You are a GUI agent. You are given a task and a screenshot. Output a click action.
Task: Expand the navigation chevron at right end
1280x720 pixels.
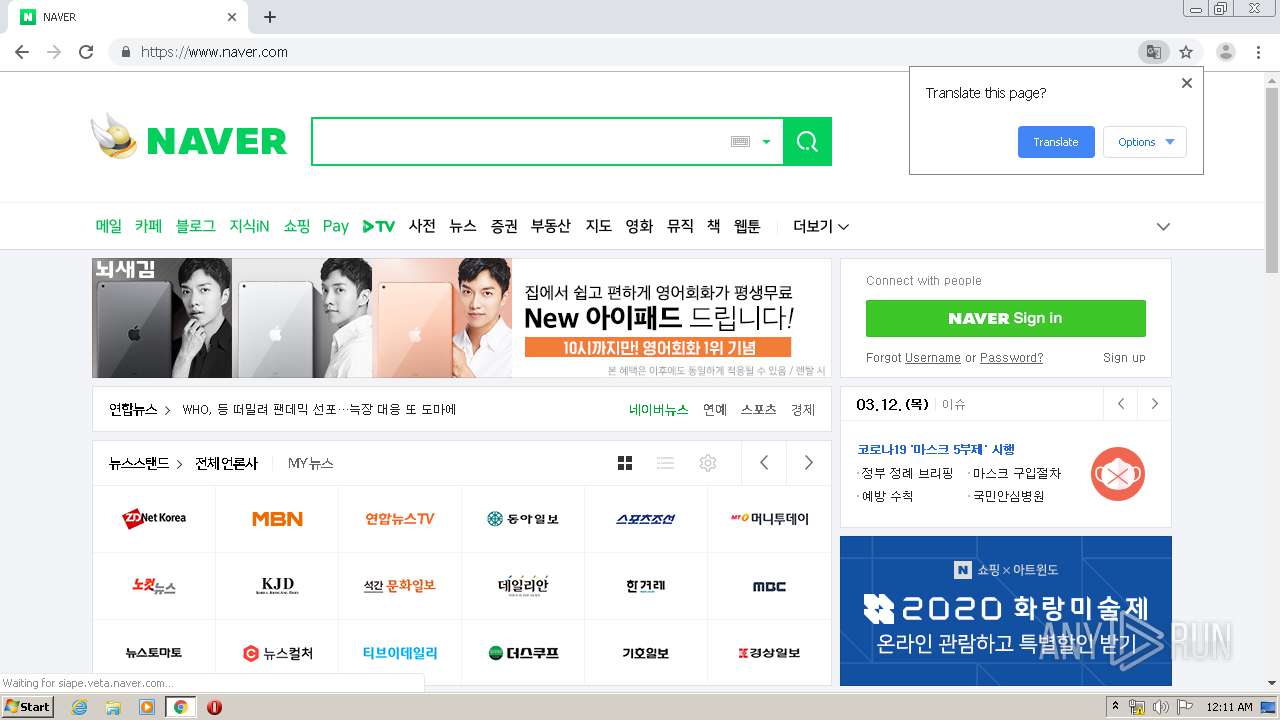tap(1163, 227)
